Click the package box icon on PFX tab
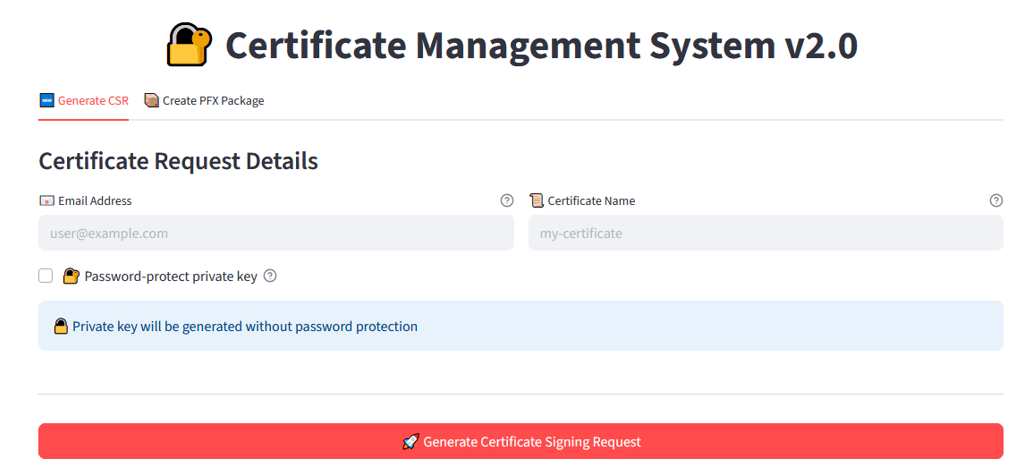This screenshot has width=1024, height=476. coord(152,101)
